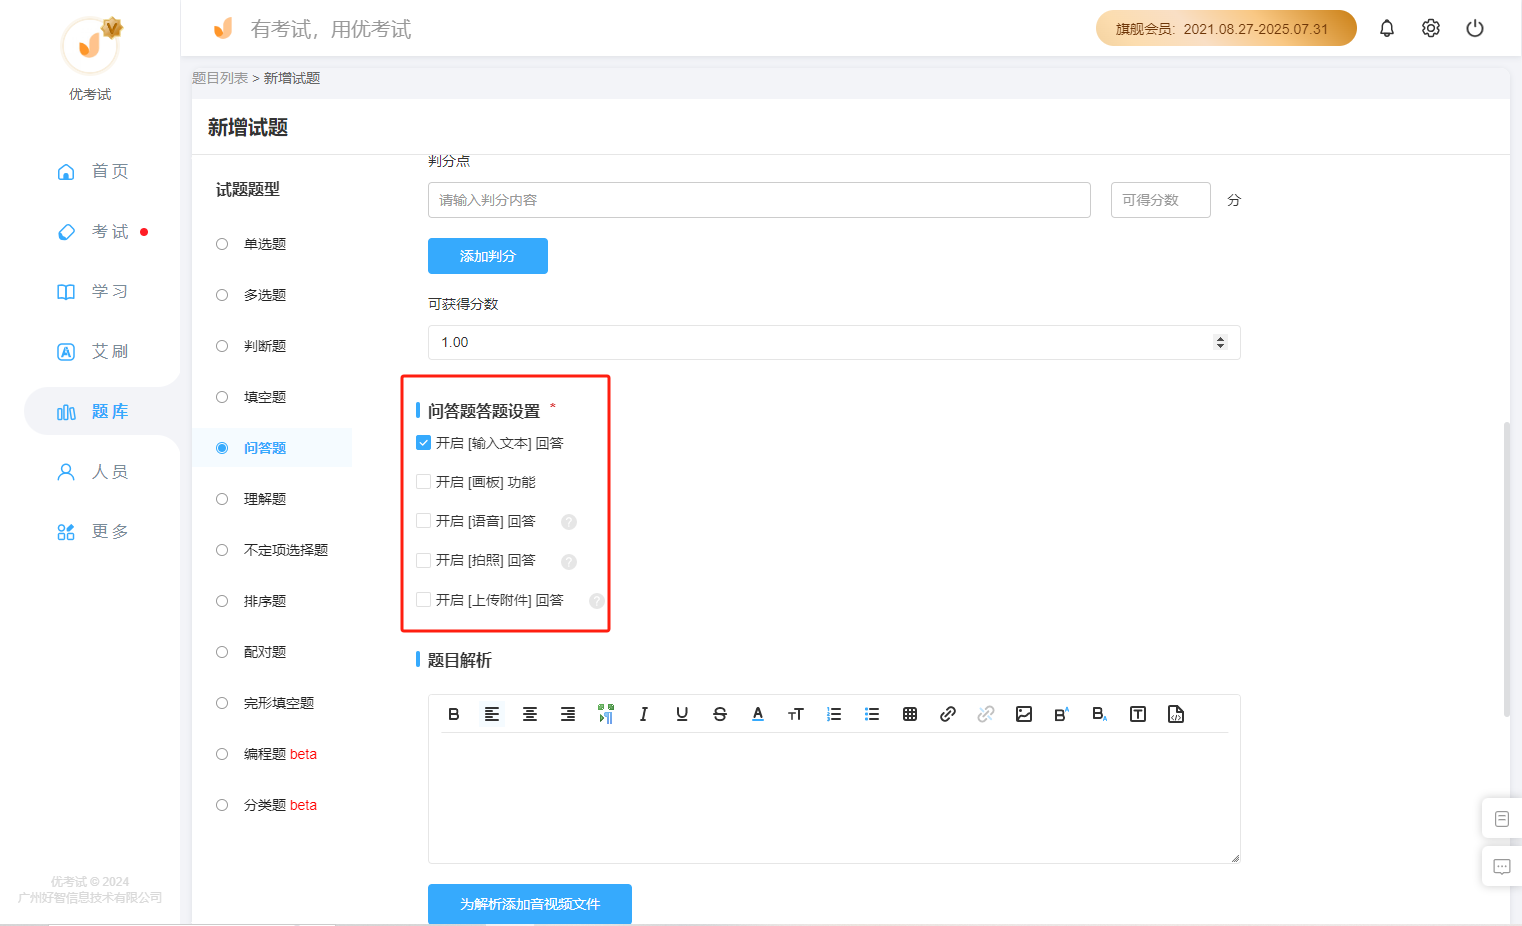Focus the 请输入判分内容 input field
The width and height of the screenshot is (1522, 926).
[759, 200]
